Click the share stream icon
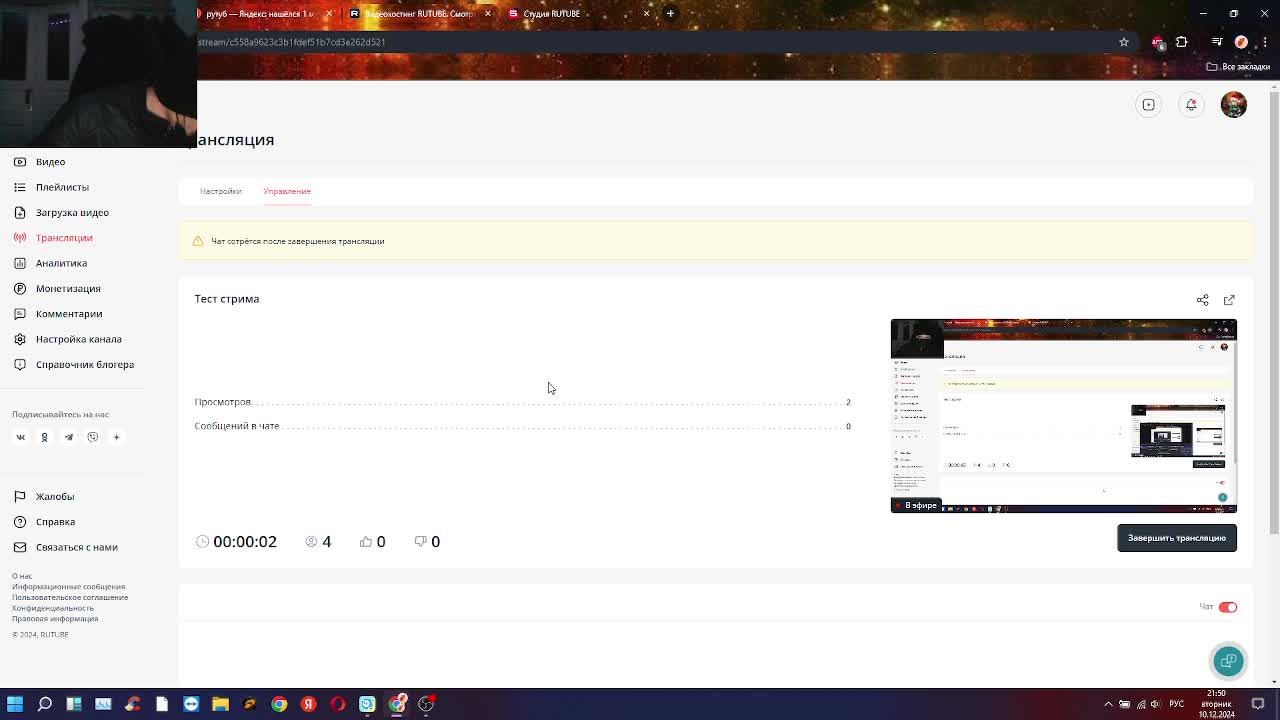The image size is (1280, 720). pyautogui.click(x=1203, y=300)
